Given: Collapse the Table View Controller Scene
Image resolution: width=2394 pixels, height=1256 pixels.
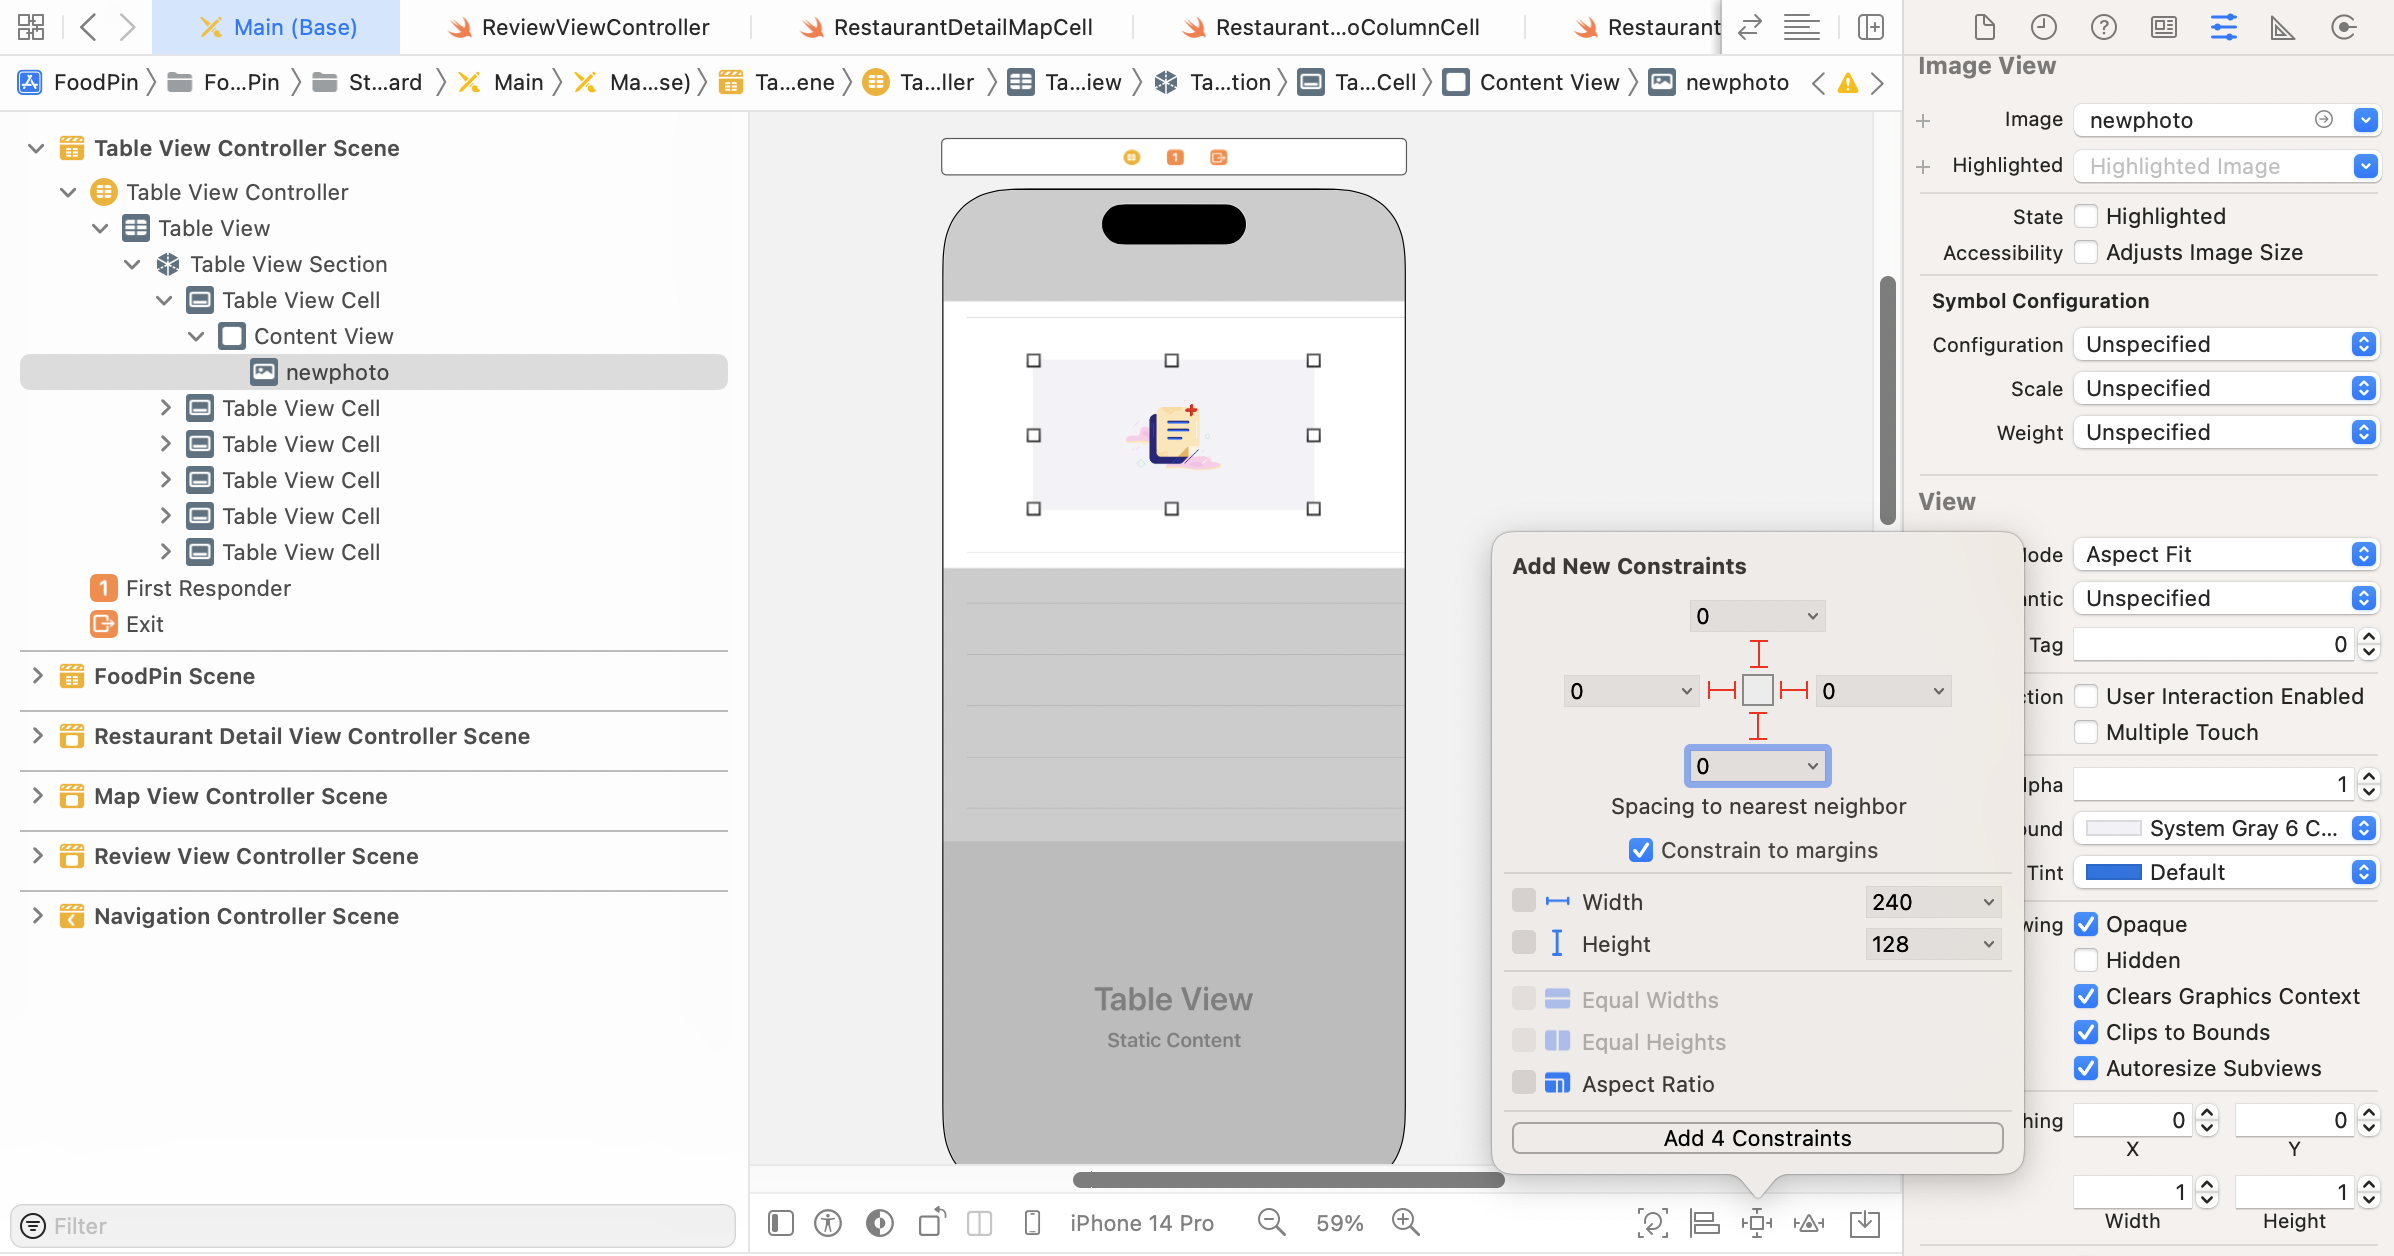Looking at the screenshot, I should [36, 147].
